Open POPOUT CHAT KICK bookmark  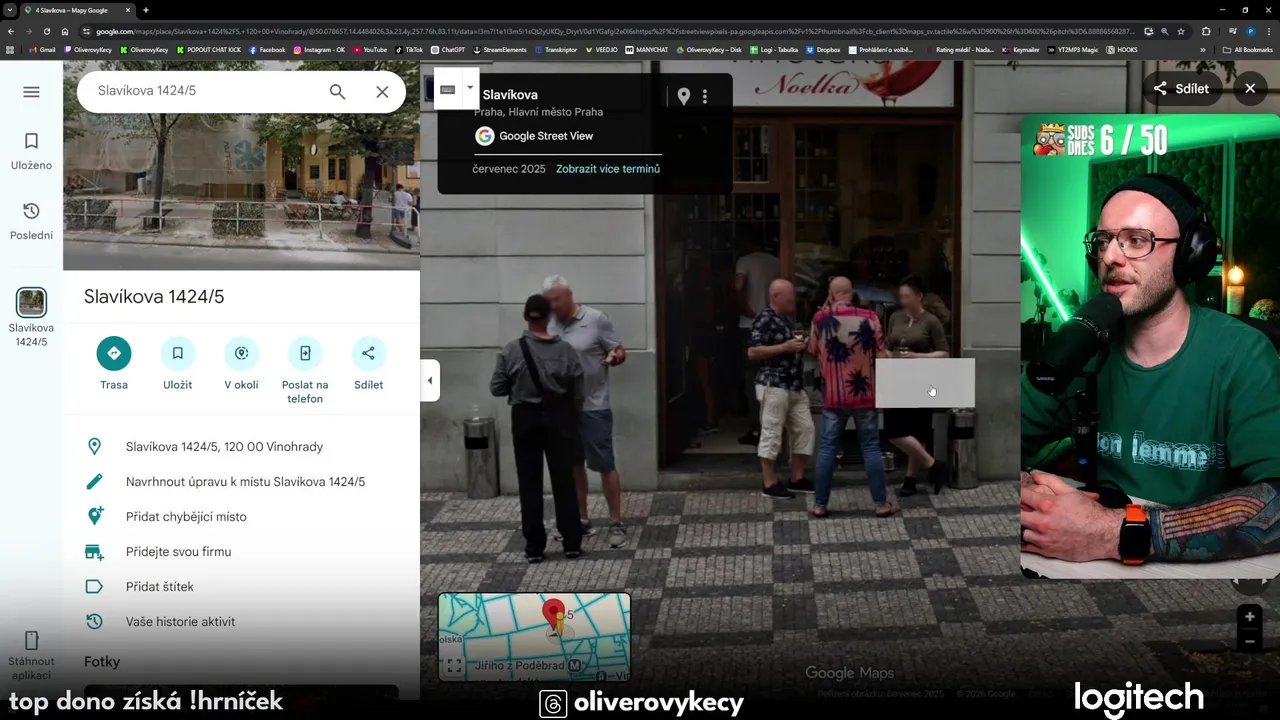coord(209,49)
